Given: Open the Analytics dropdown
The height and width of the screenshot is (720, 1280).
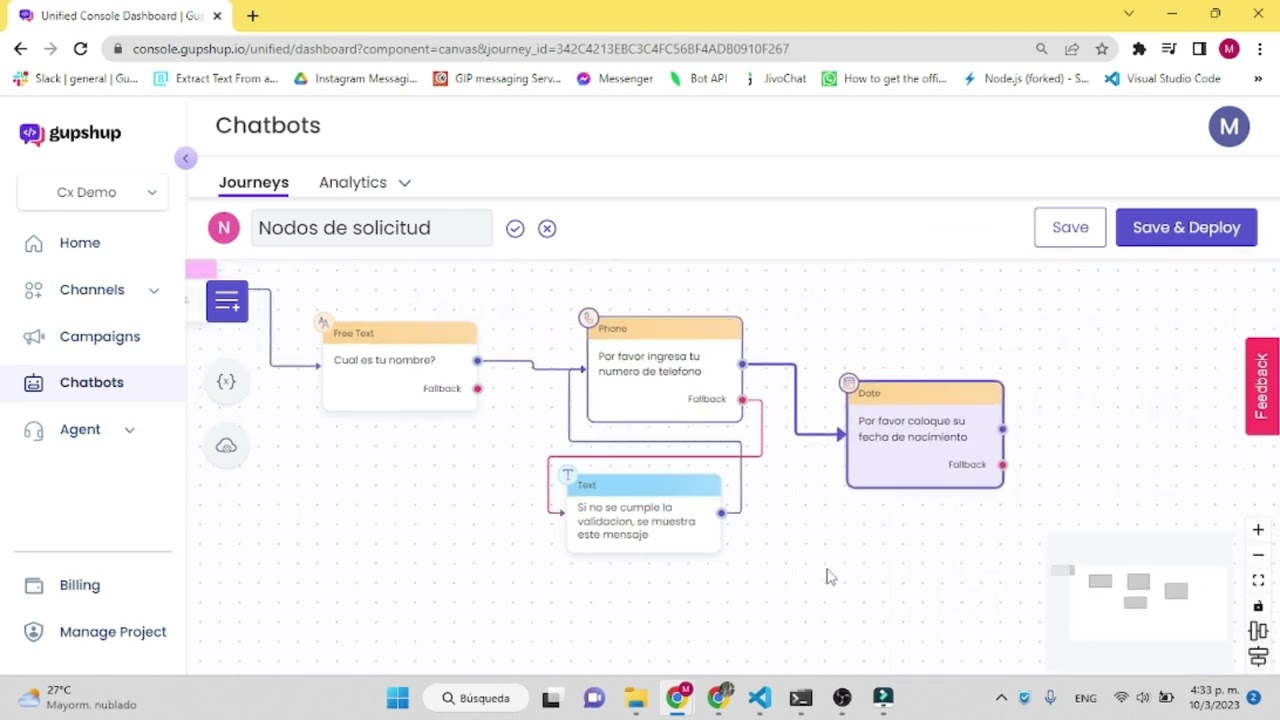Looking at the screenshot, I should coord(364,183).
